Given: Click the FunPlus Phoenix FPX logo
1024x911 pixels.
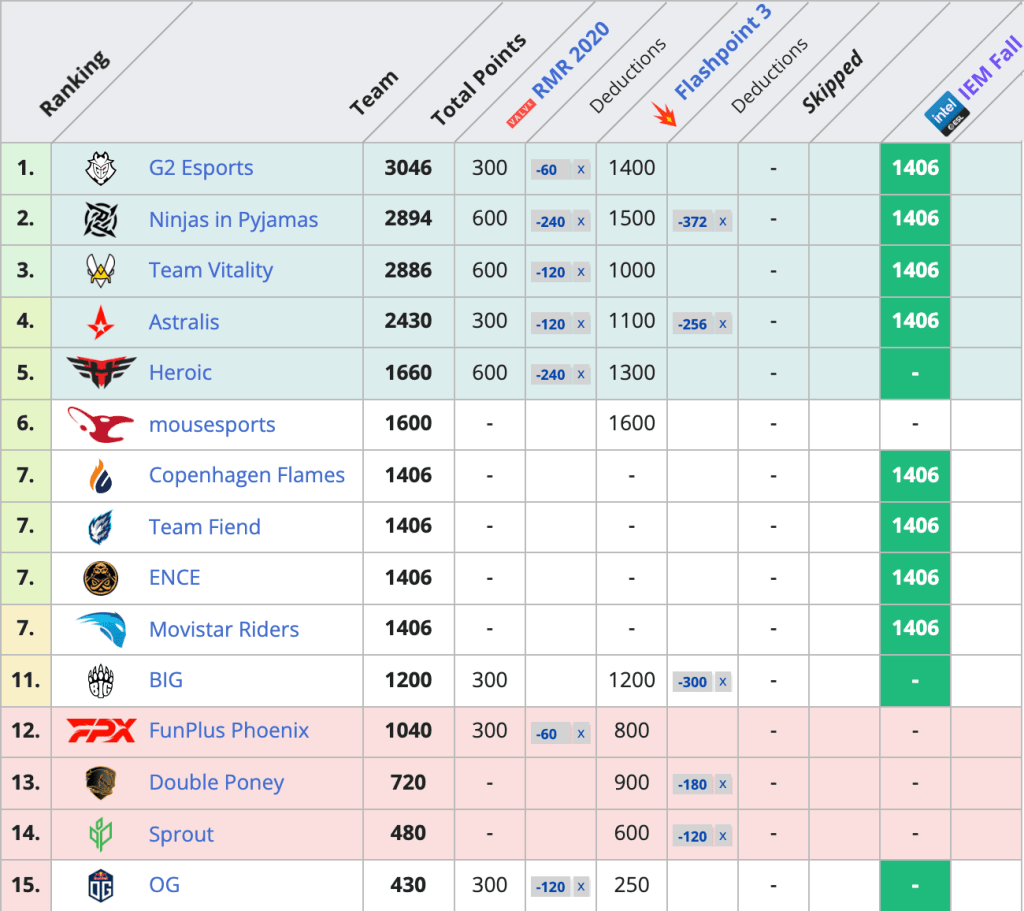Looking at the screenshot, I should (101, 731).
